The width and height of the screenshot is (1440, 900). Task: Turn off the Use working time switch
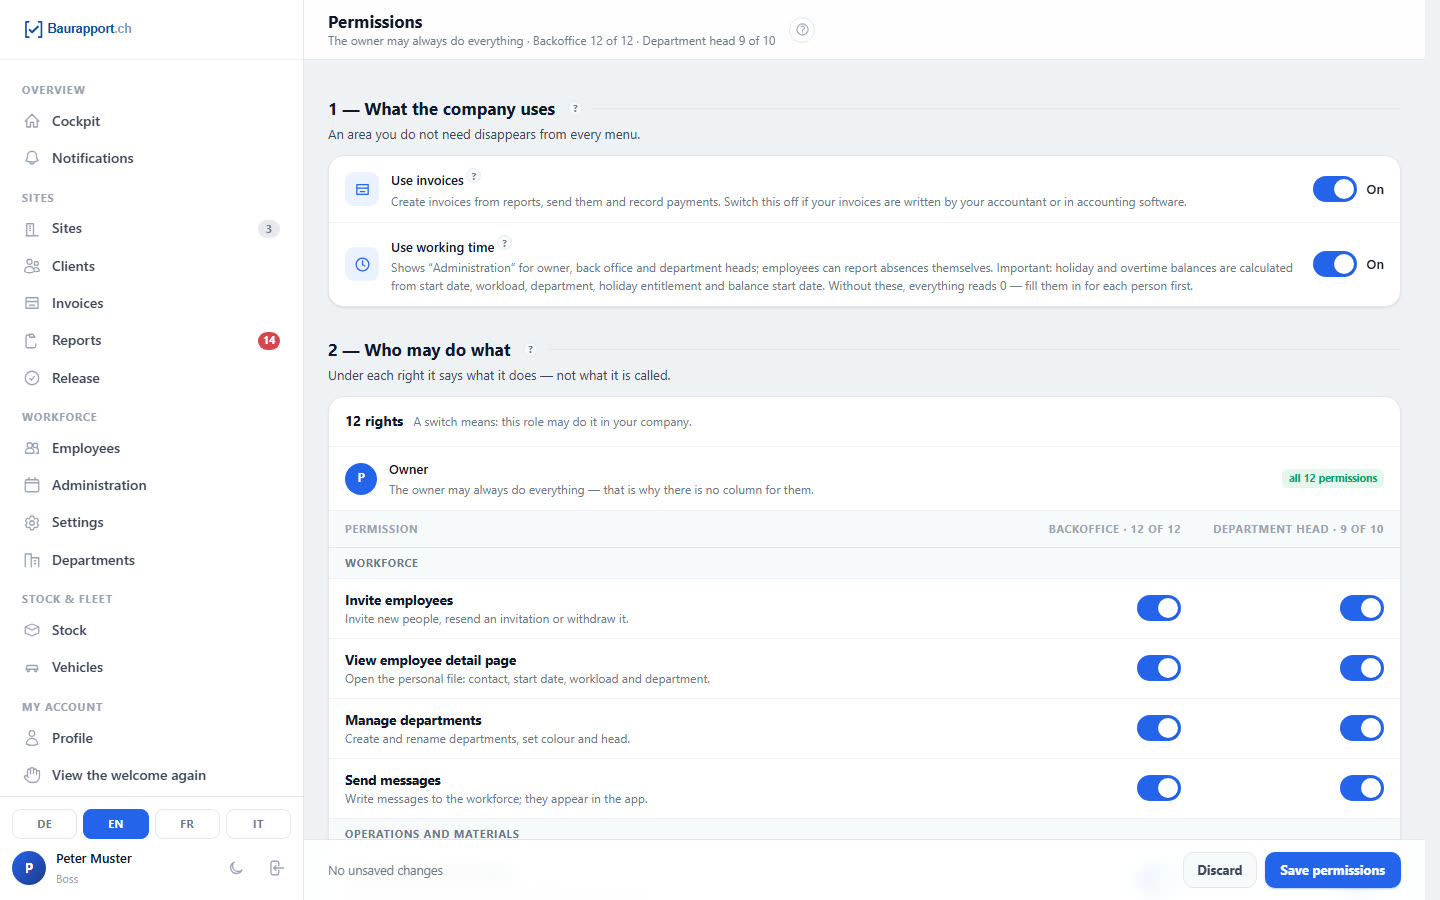coord(1334,264)
